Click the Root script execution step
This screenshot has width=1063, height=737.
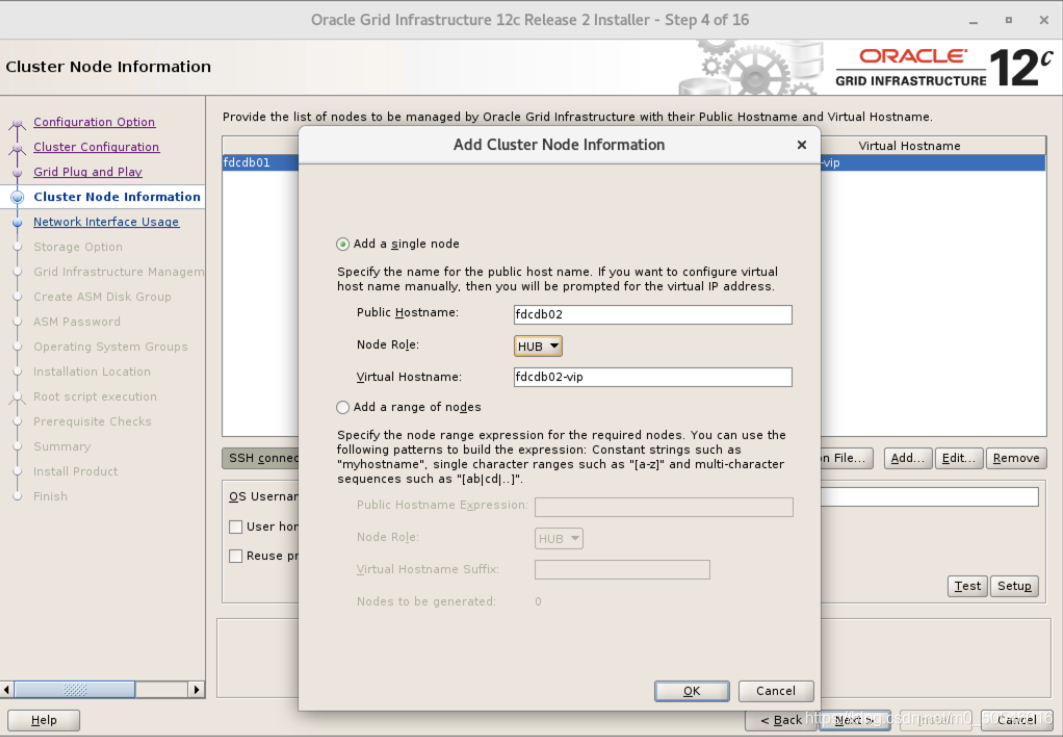pyautogui.click(x=95, y=397)
